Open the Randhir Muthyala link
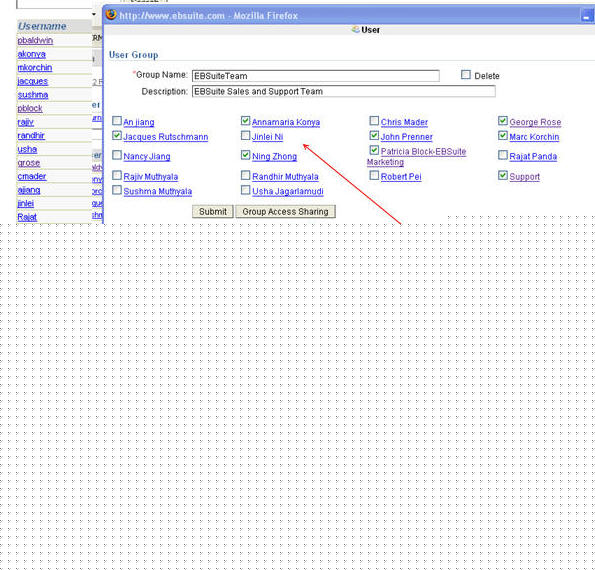The width and height of the screenshot is (595, 570). pyautogui.click(x=285, y=177)
